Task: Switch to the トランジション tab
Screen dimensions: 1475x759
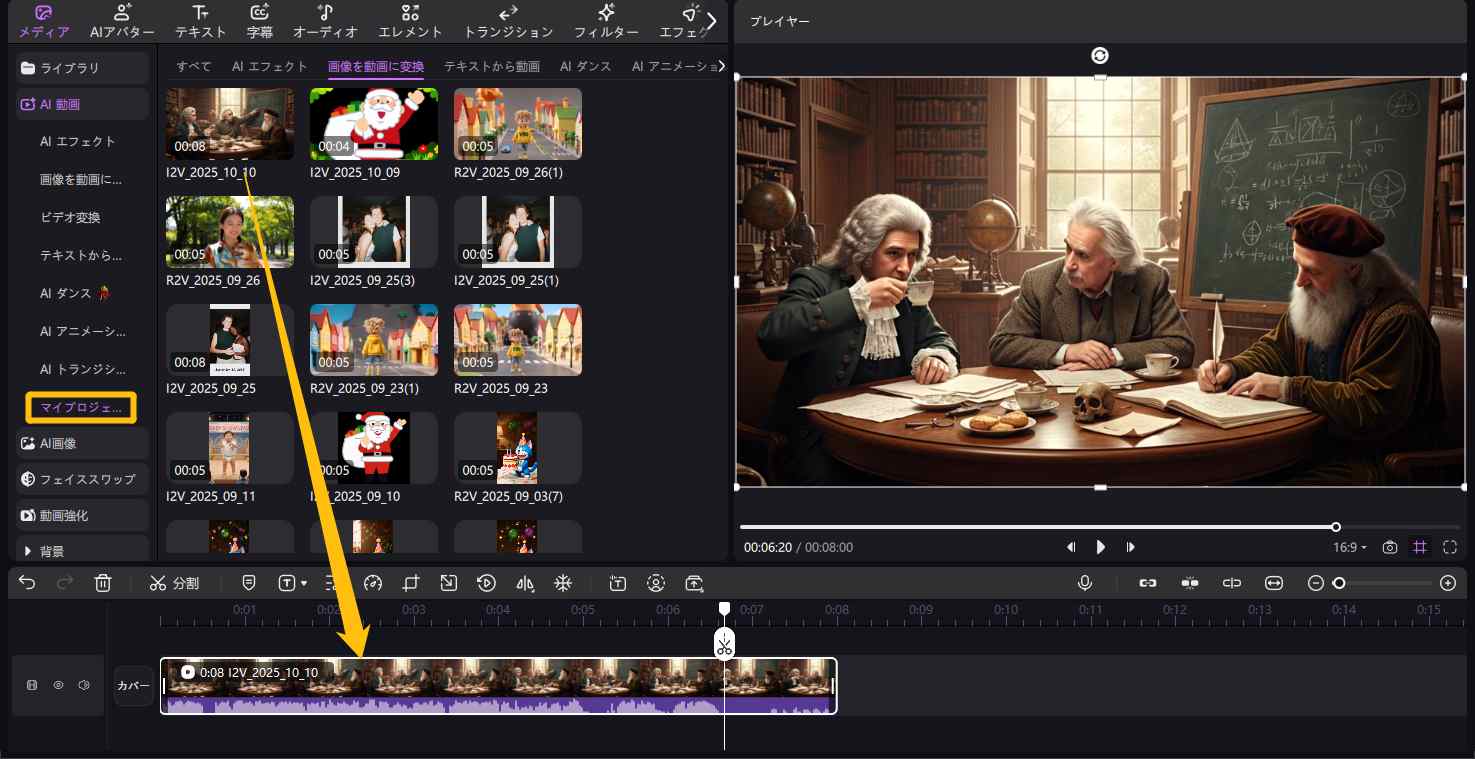Action: pos(508,21)
